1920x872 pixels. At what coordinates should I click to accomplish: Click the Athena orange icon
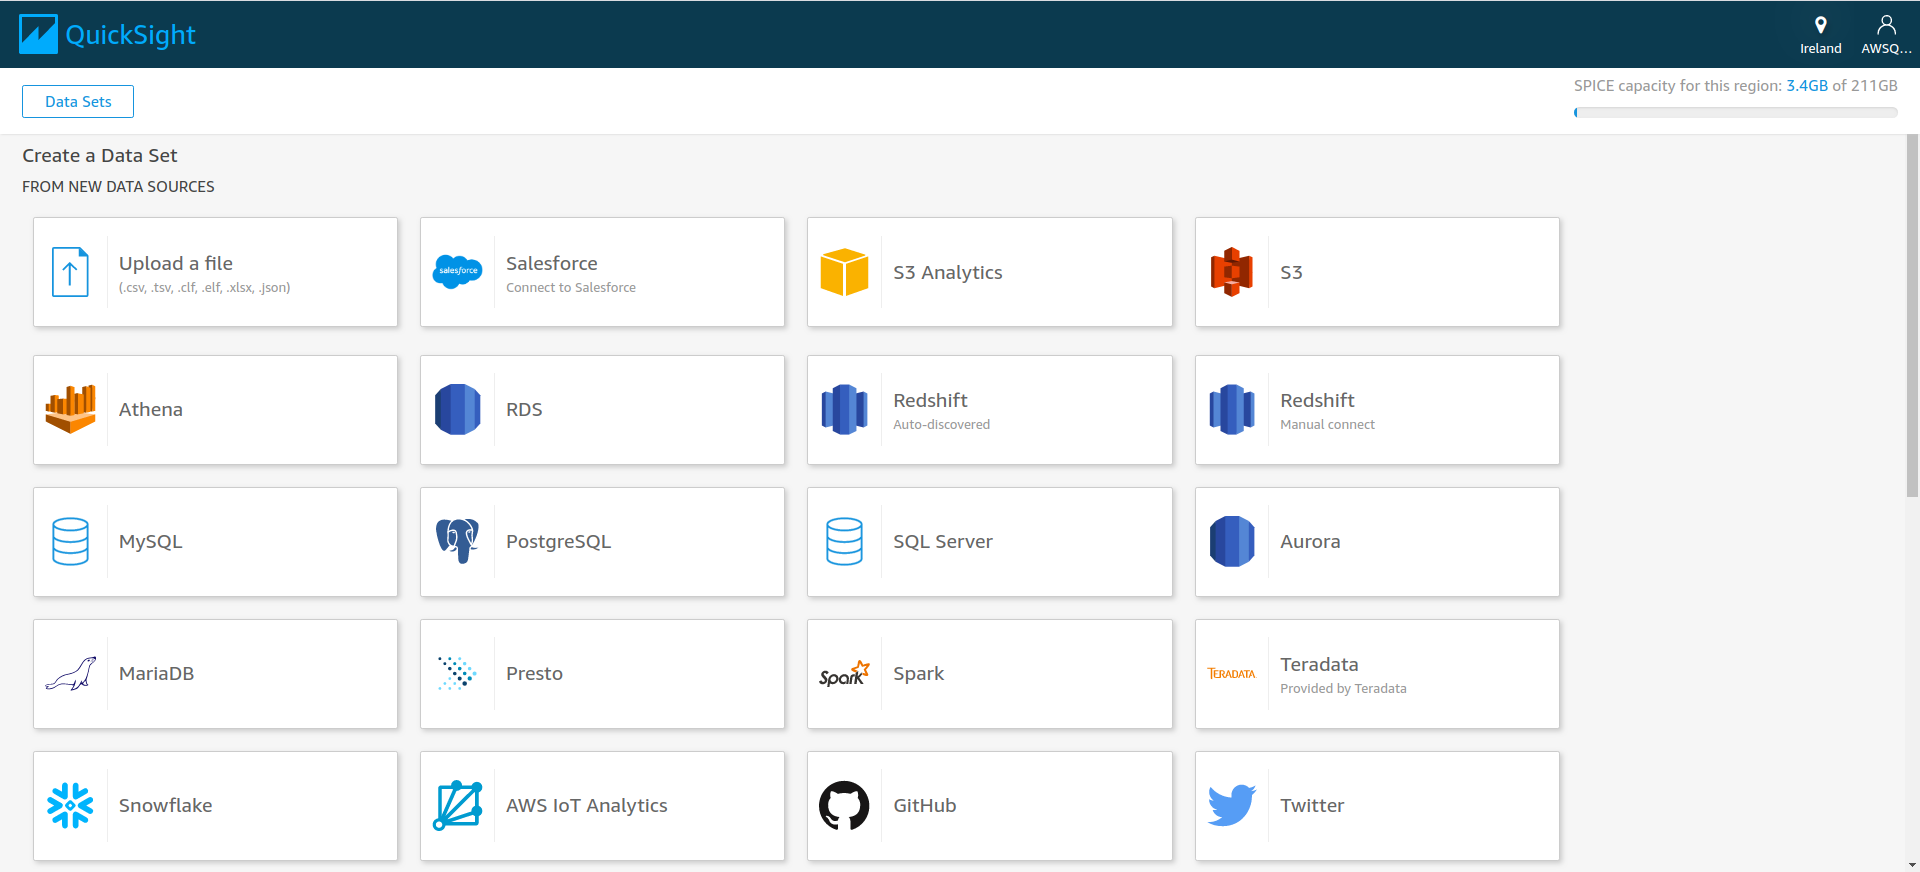(70, 409)
